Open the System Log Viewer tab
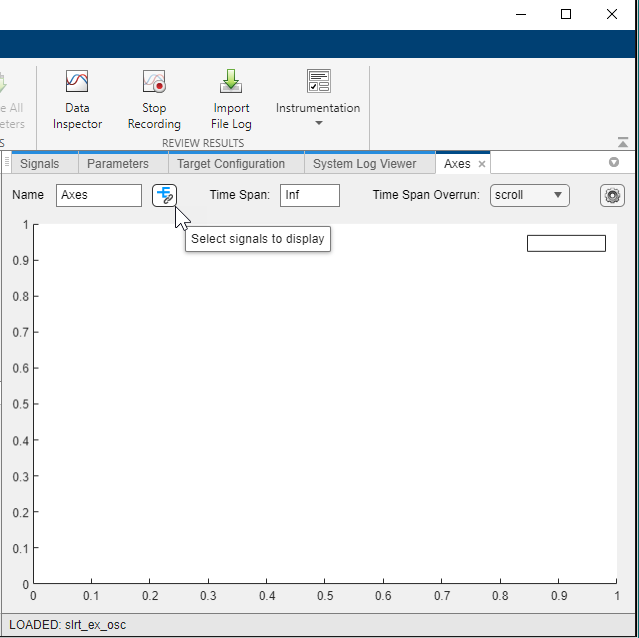 tap(364, 164)
